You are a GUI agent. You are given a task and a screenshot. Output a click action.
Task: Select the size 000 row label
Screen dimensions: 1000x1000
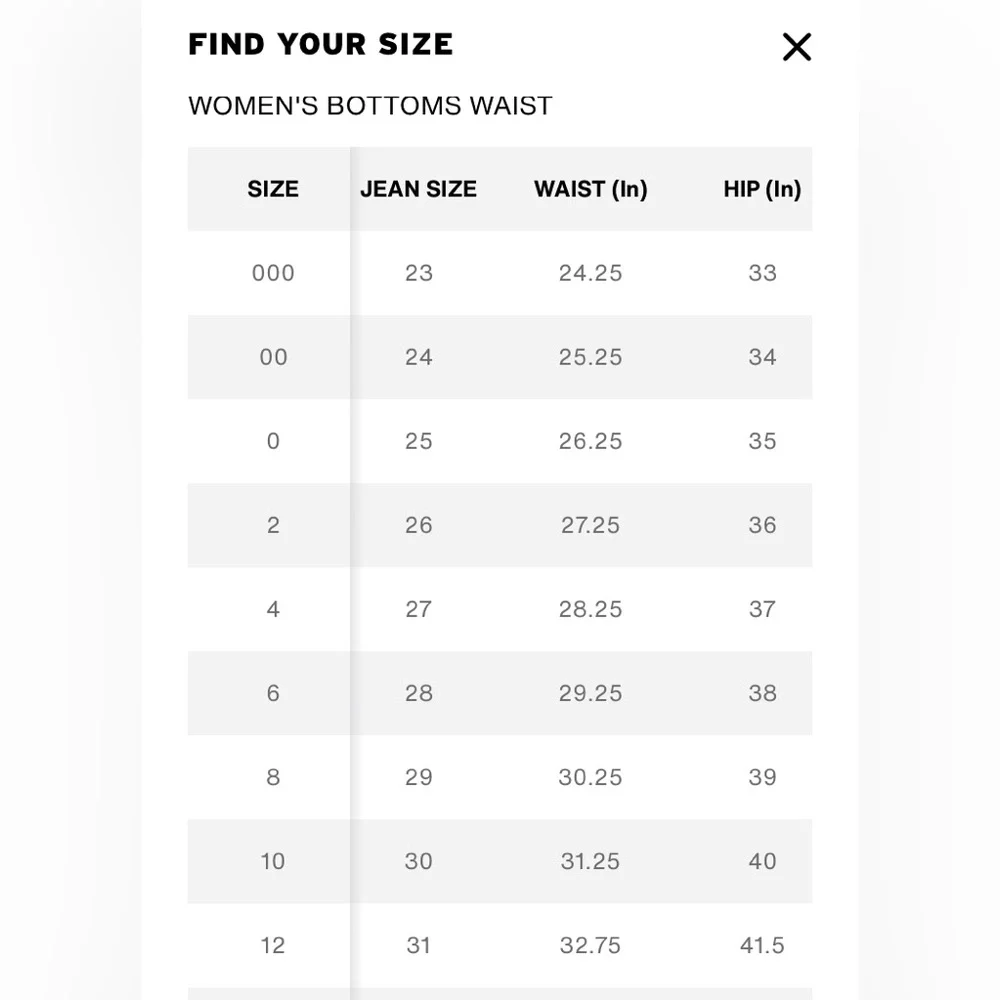point(273,273)
